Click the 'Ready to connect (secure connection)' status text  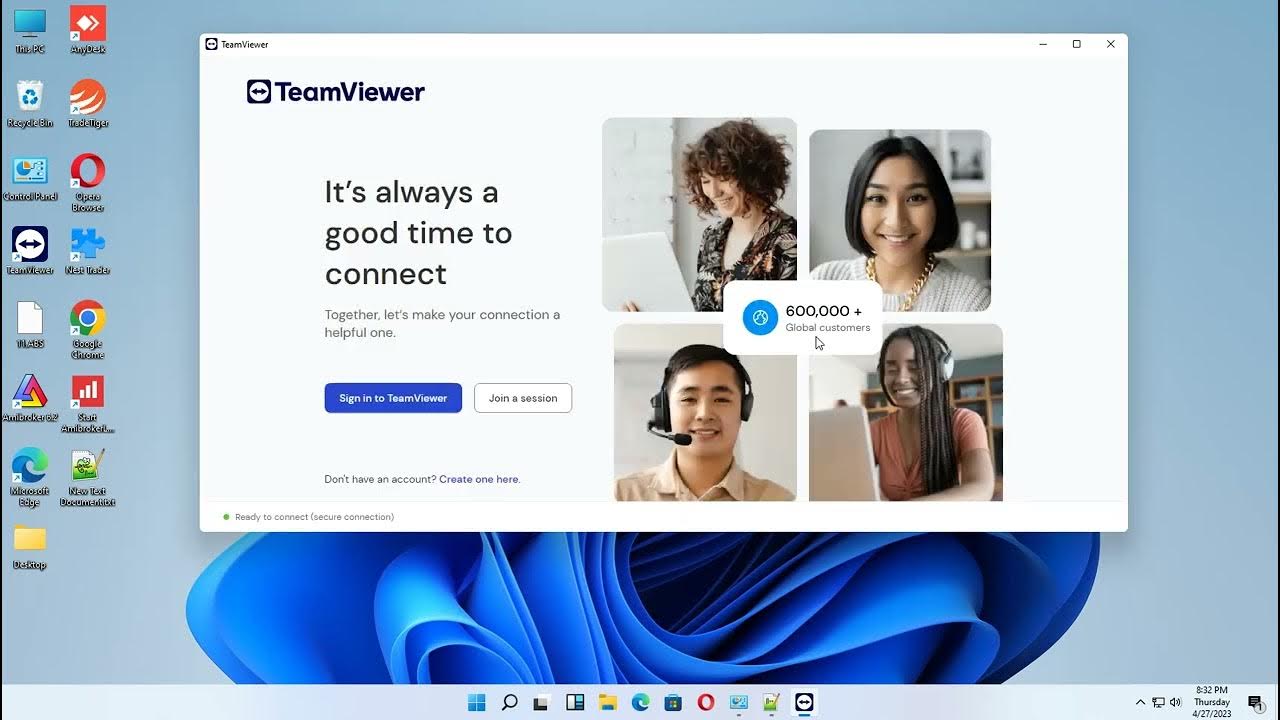[314, 517]
